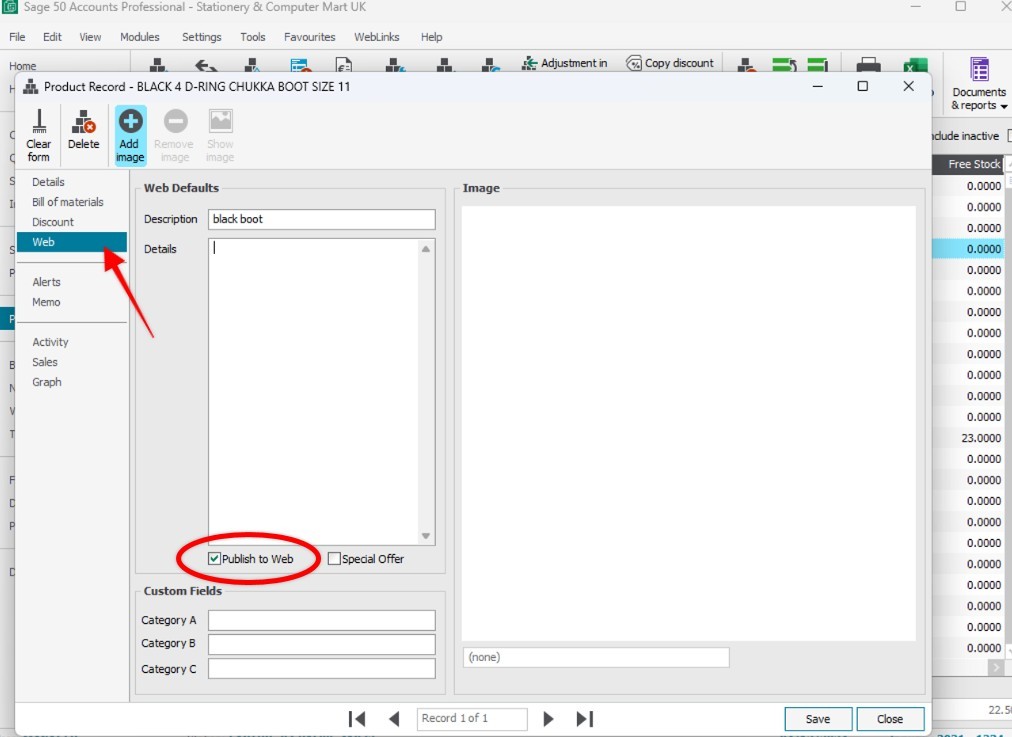Open the Activity section

50,342
